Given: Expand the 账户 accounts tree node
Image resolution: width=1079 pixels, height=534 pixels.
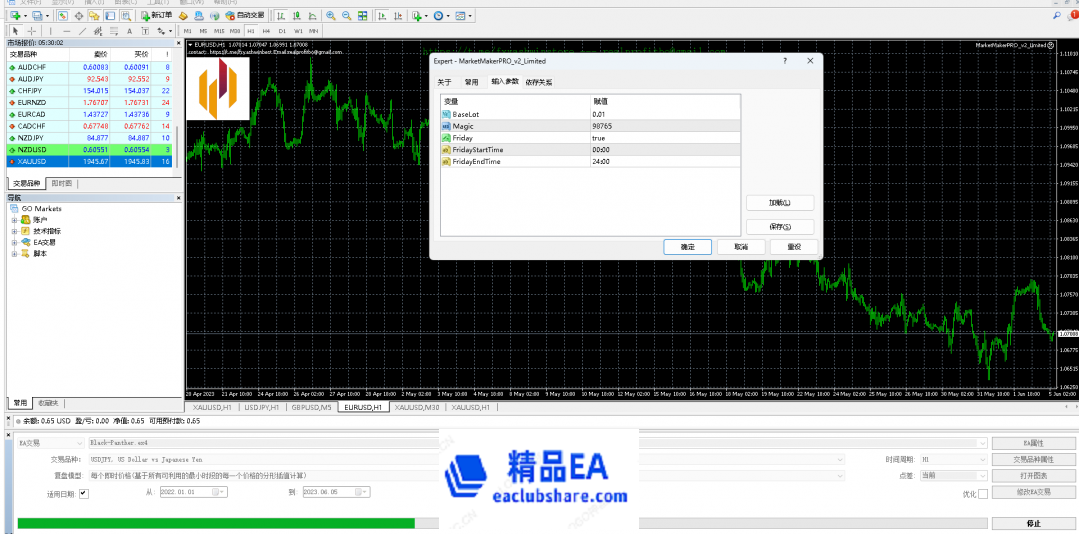Looking at the screenshot, I should pos(15,219).
